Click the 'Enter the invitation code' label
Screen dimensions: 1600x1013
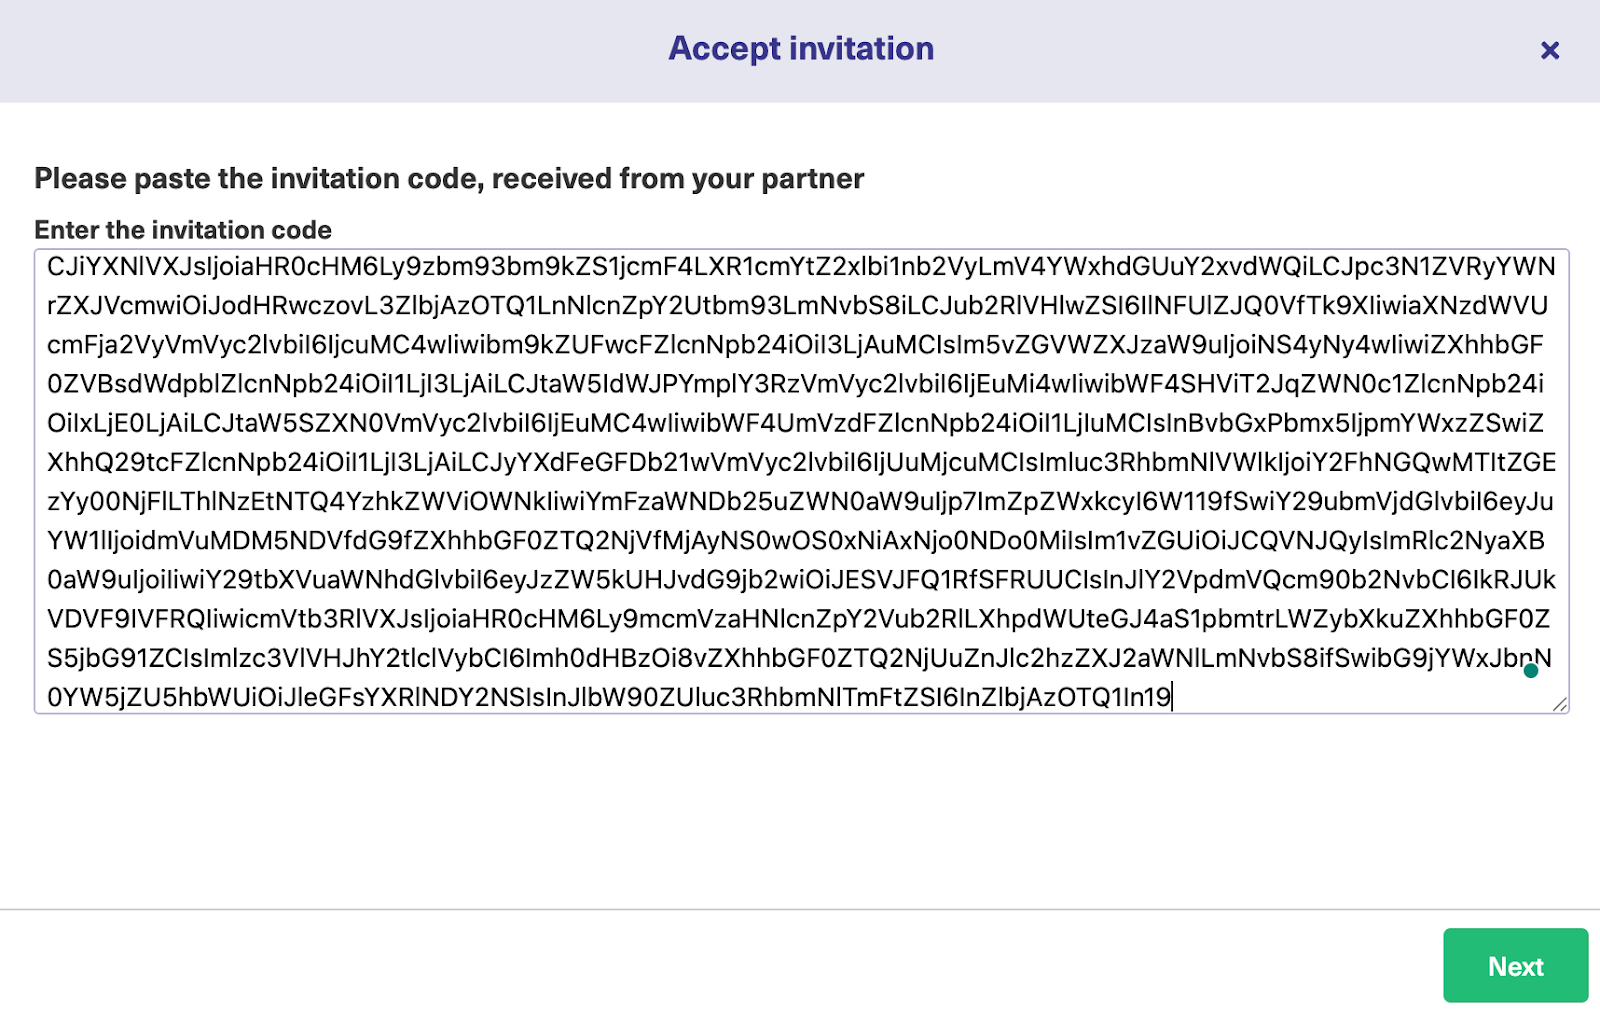[183, 229]
